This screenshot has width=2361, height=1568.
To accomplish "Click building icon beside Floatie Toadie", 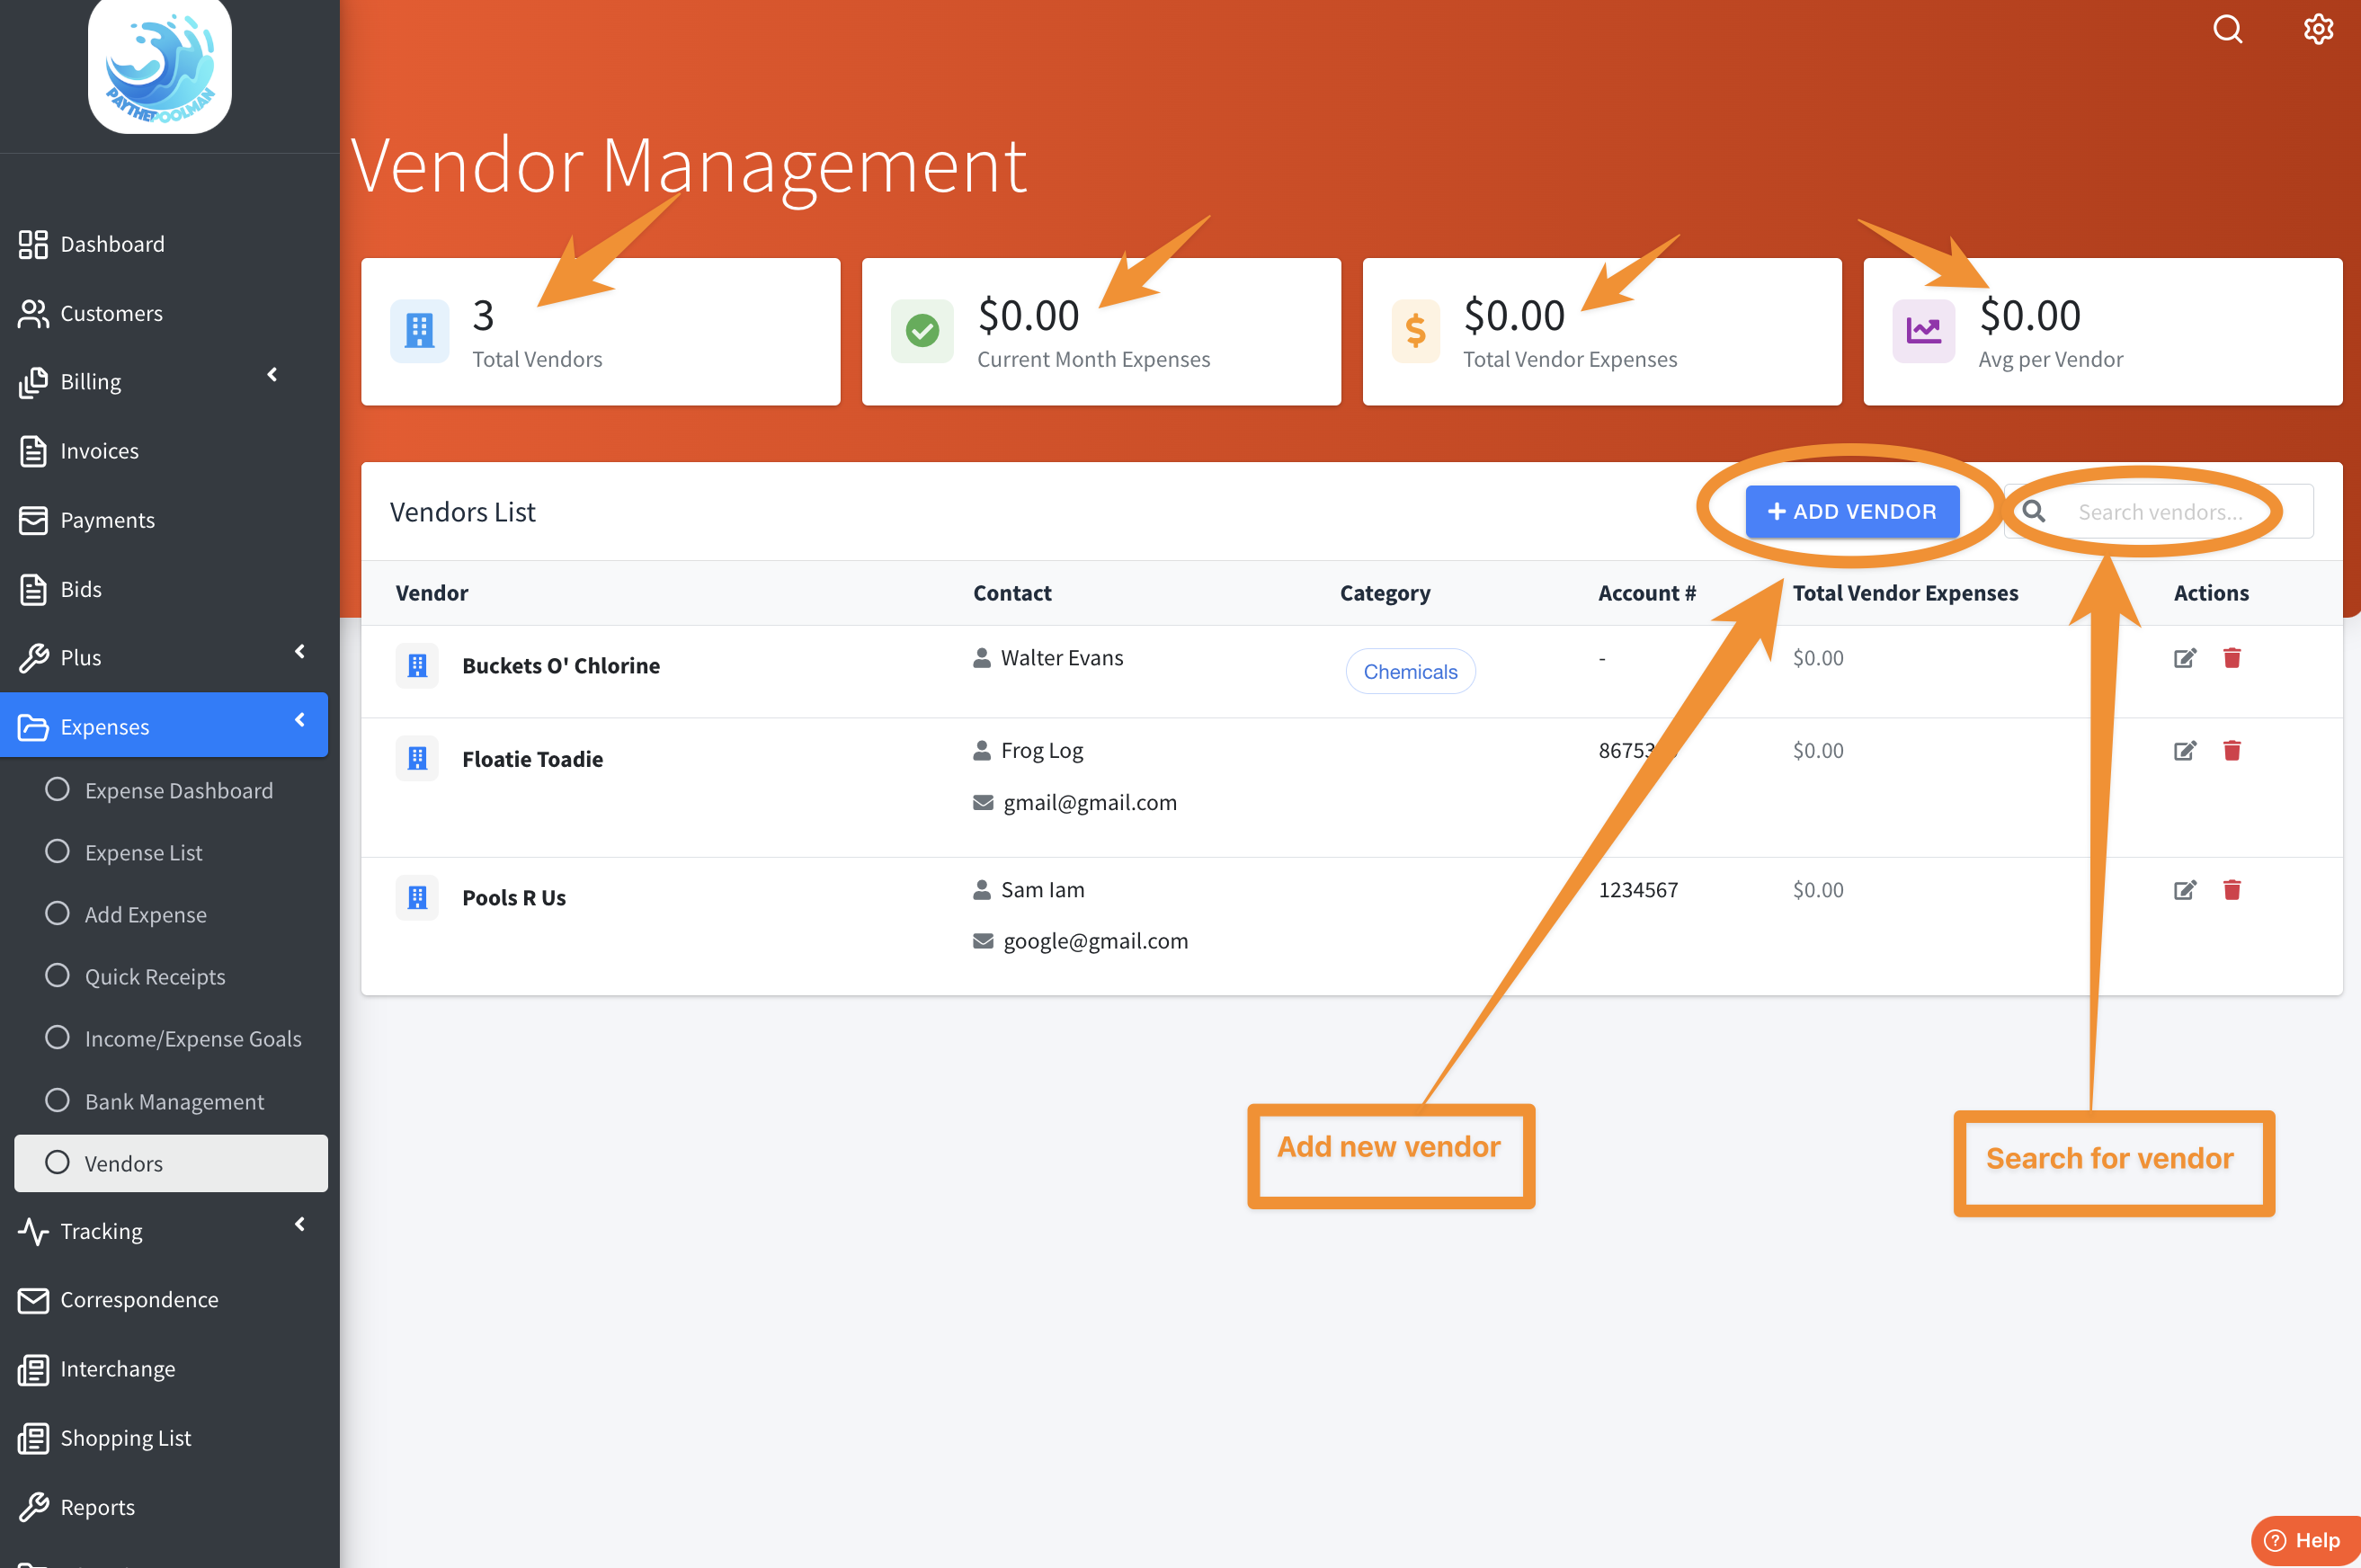I will (417, 759).
